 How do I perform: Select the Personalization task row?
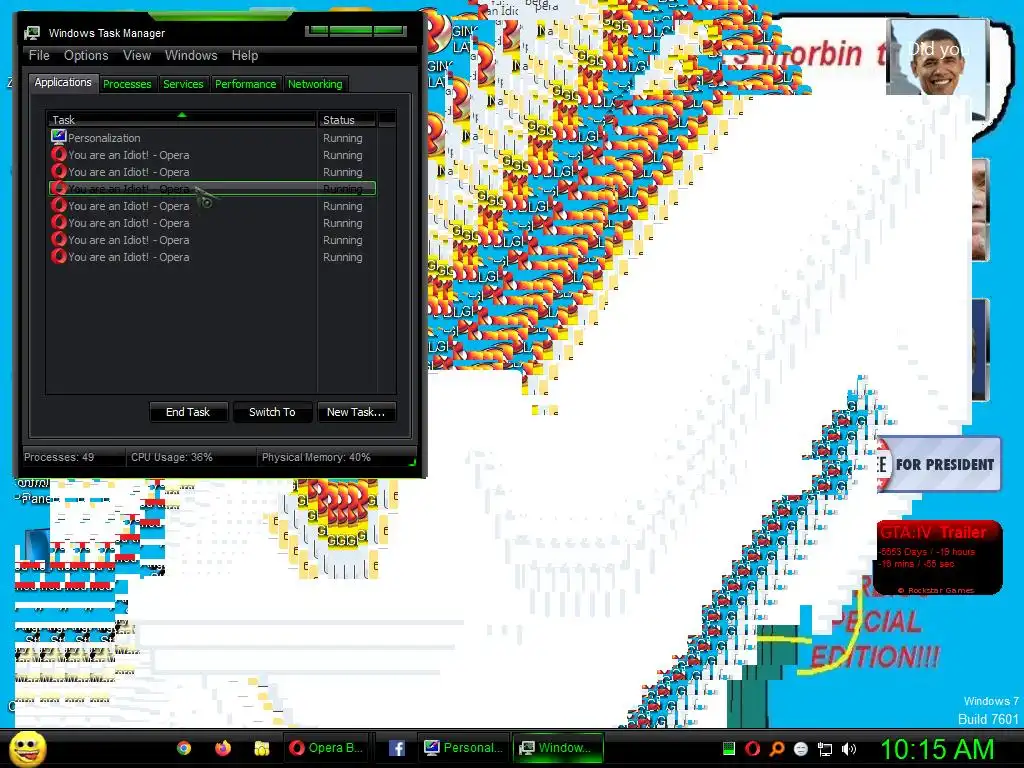tap(212, 138)
